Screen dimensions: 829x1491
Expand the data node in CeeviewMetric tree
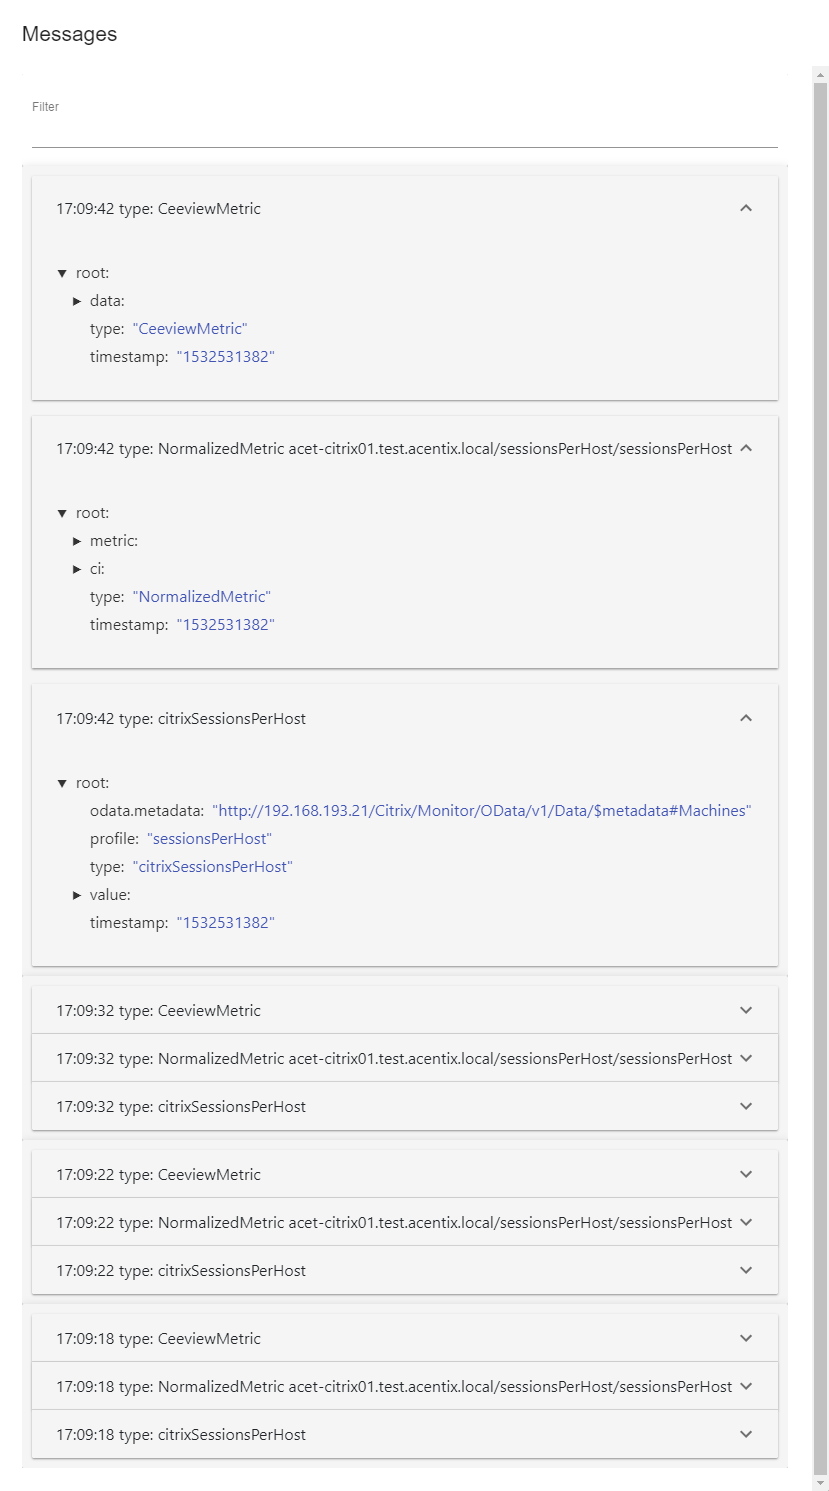(77, 301)
